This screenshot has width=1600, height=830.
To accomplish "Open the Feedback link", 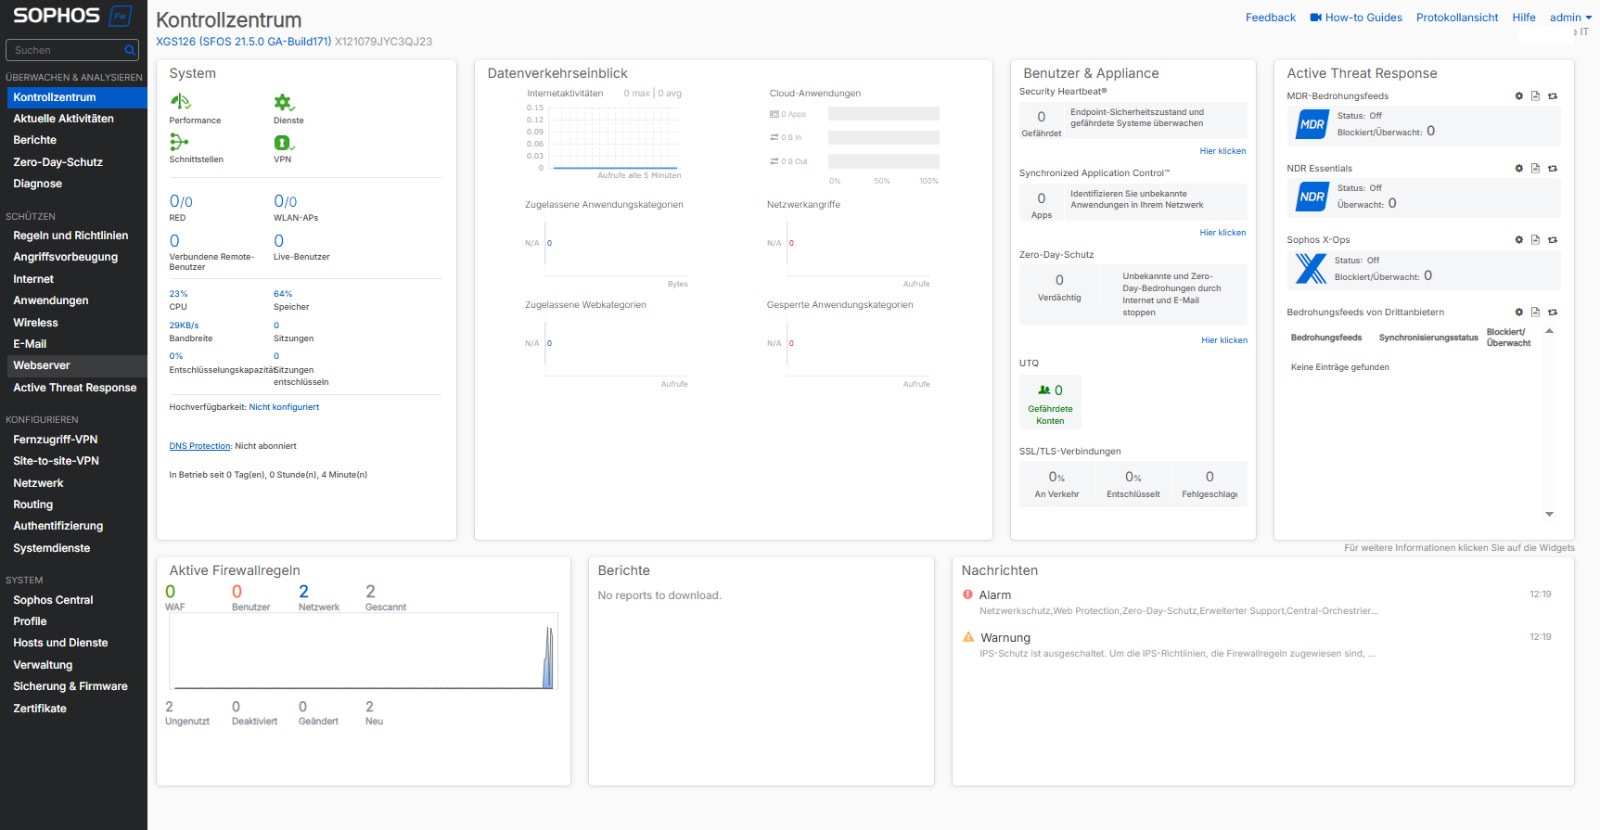I will 1270,17.
